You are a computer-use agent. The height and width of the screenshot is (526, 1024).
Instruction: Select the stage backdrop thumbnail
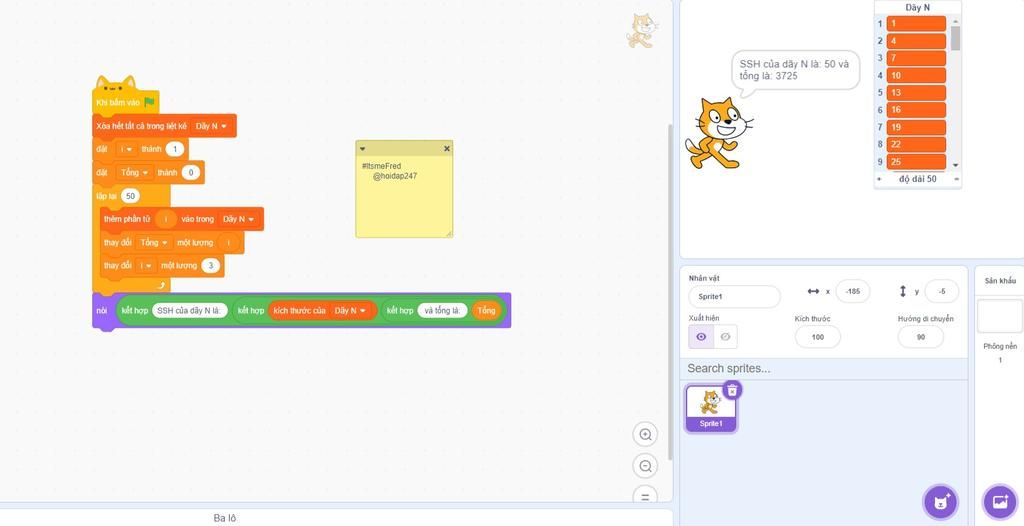coord(999,316)
